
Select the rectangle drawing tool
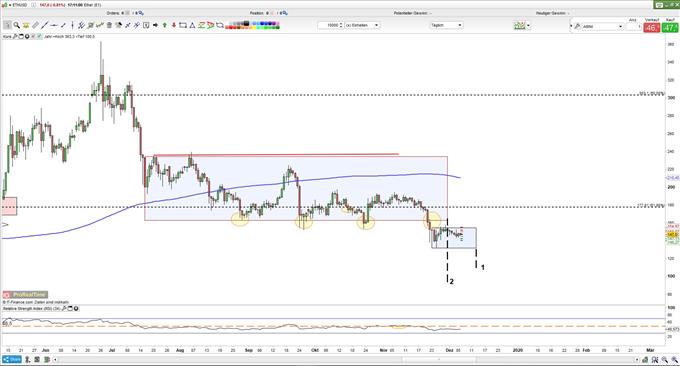pos(183,25)
